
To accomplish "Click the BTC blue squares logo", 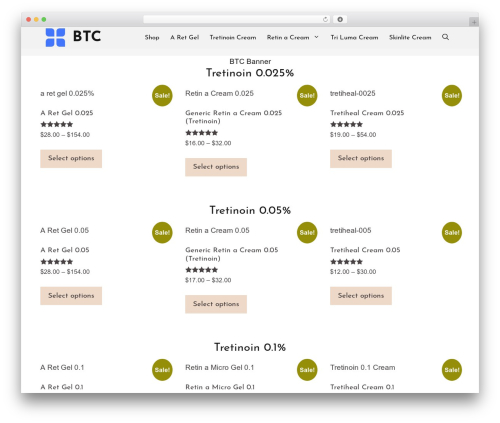I will coord(55,37).
